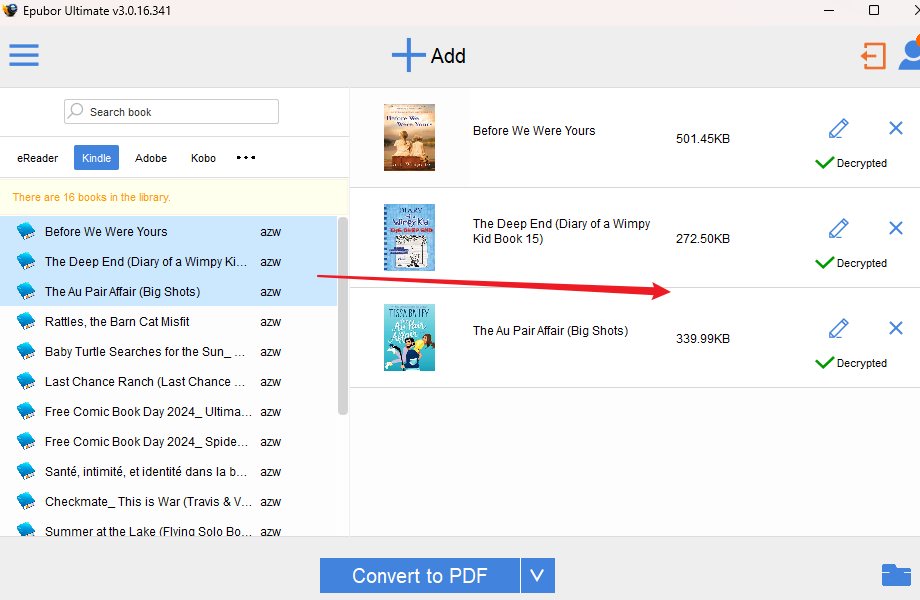Click The Deep End title in the right pane
The width and height of the screenshot is (920, 600).
point(562,231)
